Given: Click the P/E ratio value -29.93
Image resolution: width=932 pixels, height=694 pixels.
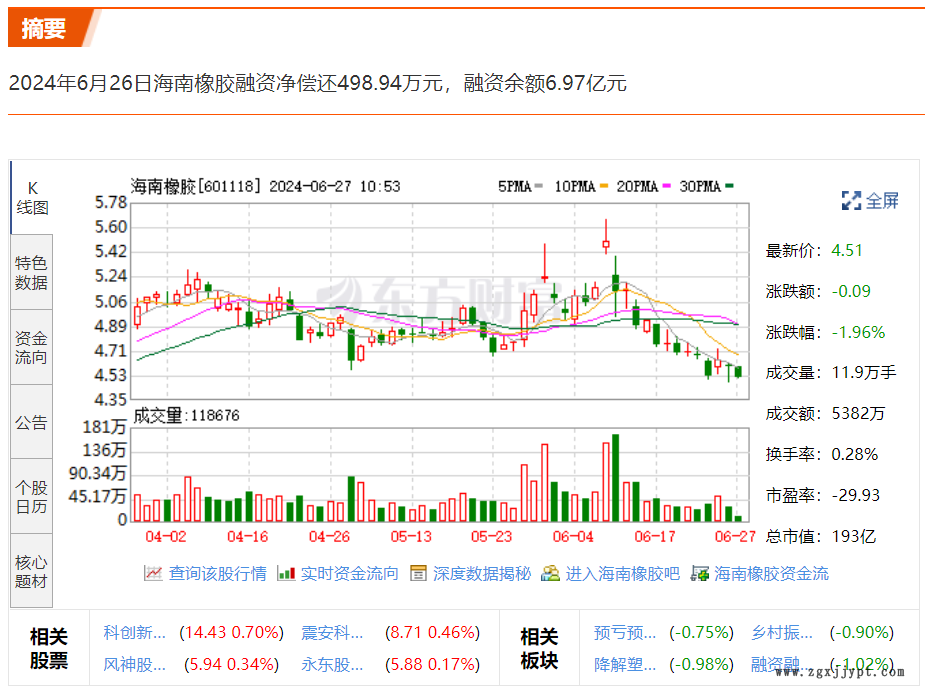Looking at the screenshot, I should pyautogui.click(x=855, y=495).
